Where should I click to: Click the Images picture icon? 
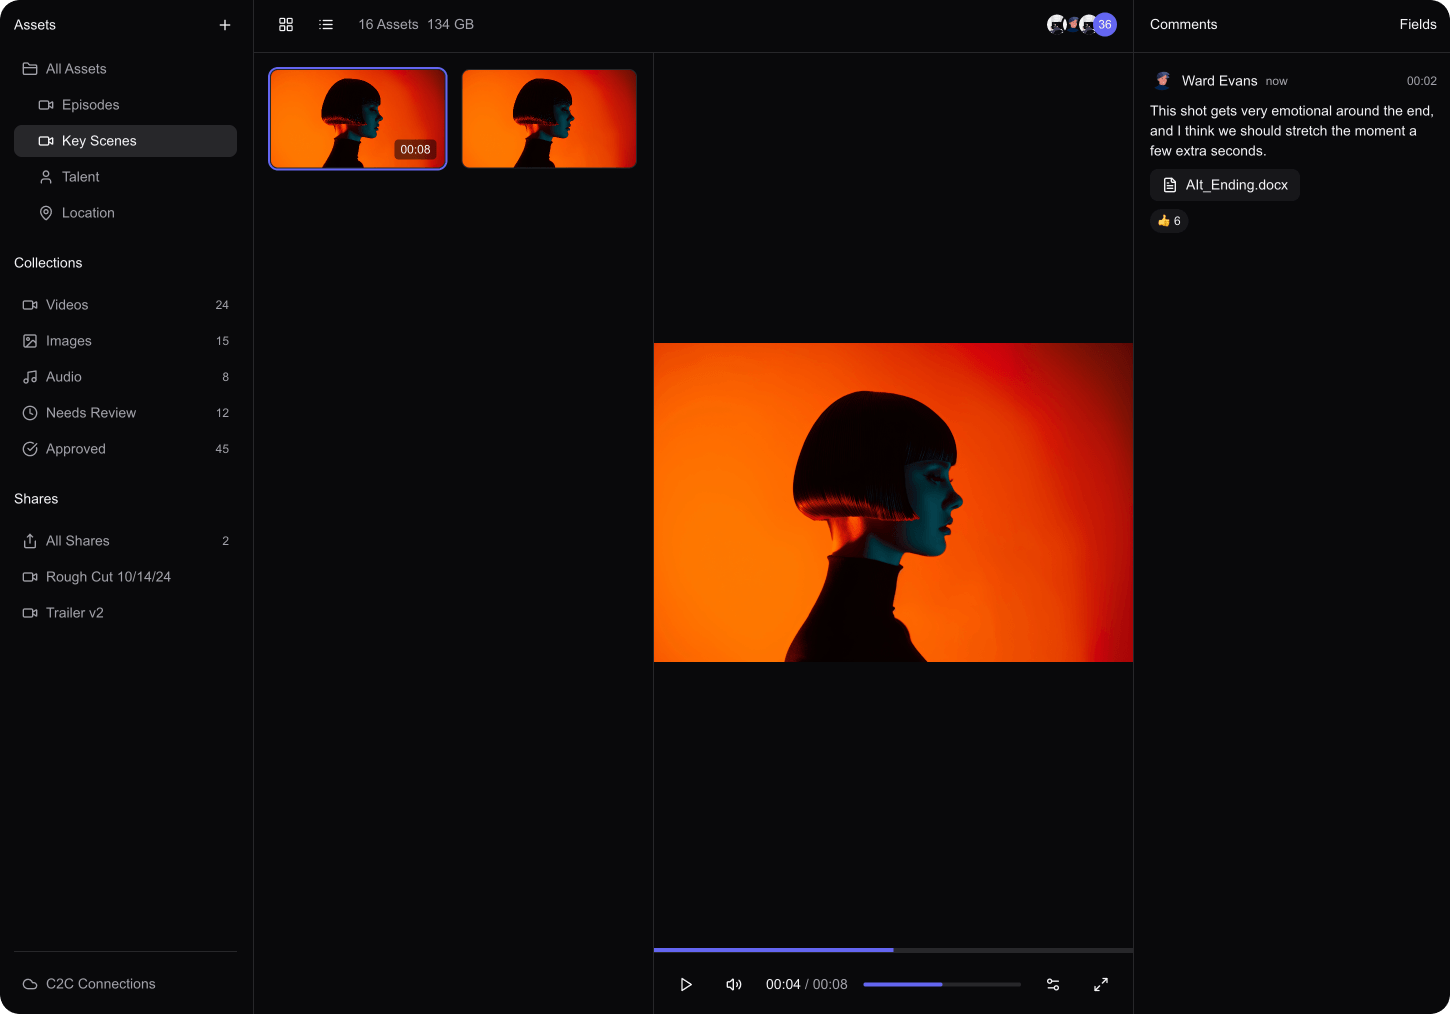click(x=30, y=341)
